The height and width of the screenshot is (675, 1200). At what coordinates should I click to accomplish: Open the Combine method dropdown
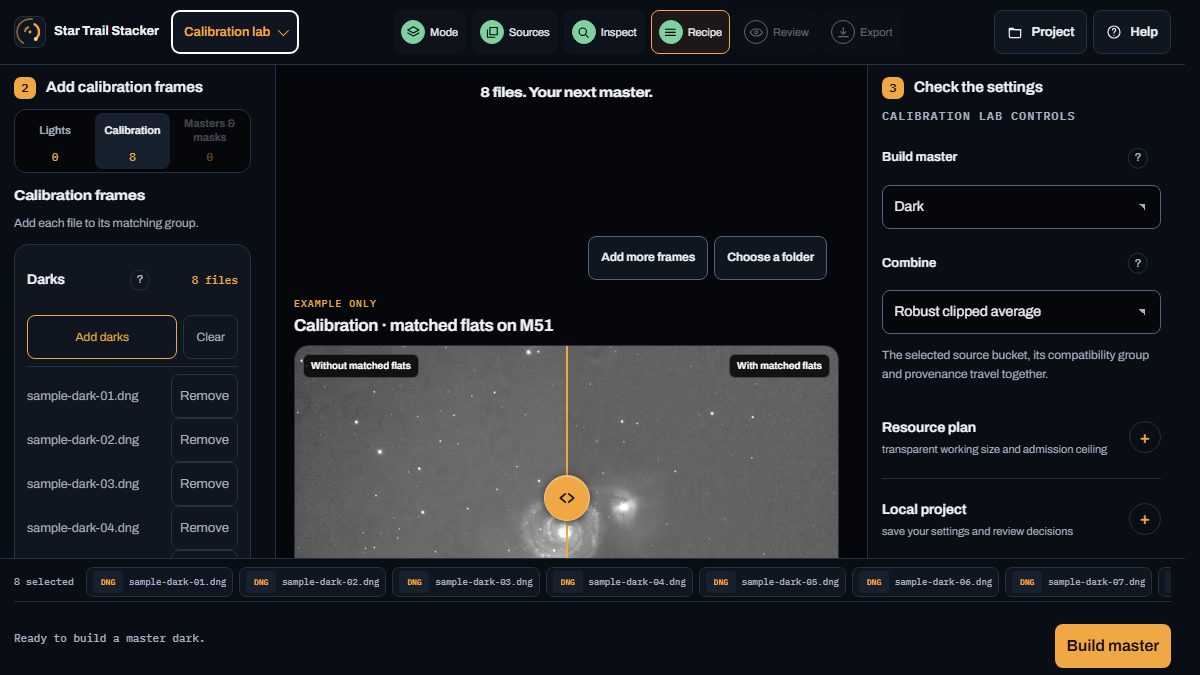click(1021, 312)
